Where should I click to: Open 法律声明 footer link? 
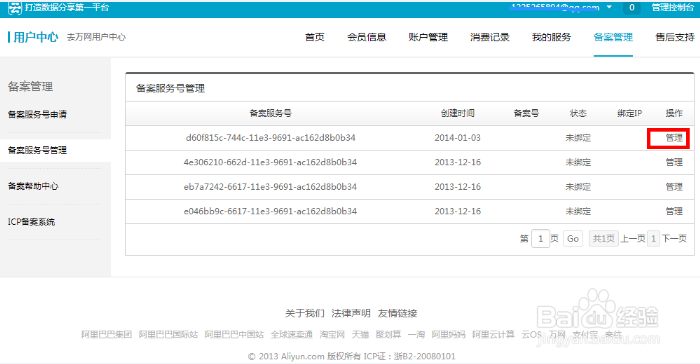coord(351,314)
